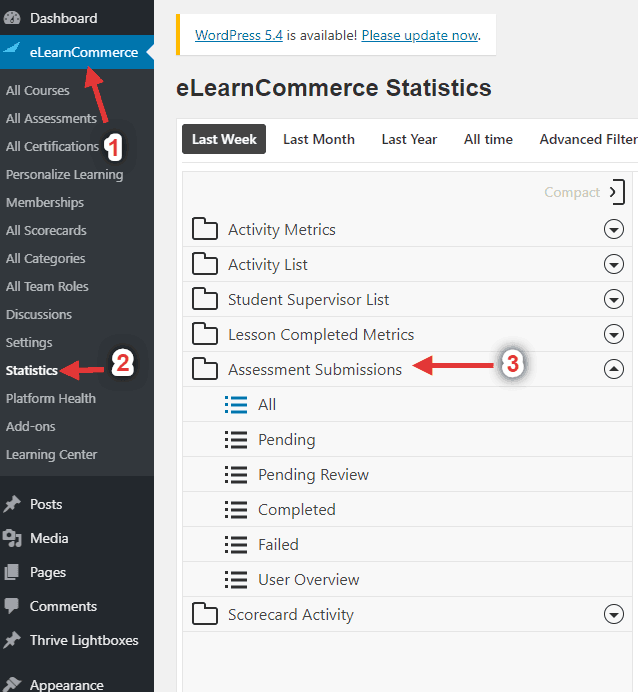Click the Student Supervisor List label

point(308,300)
